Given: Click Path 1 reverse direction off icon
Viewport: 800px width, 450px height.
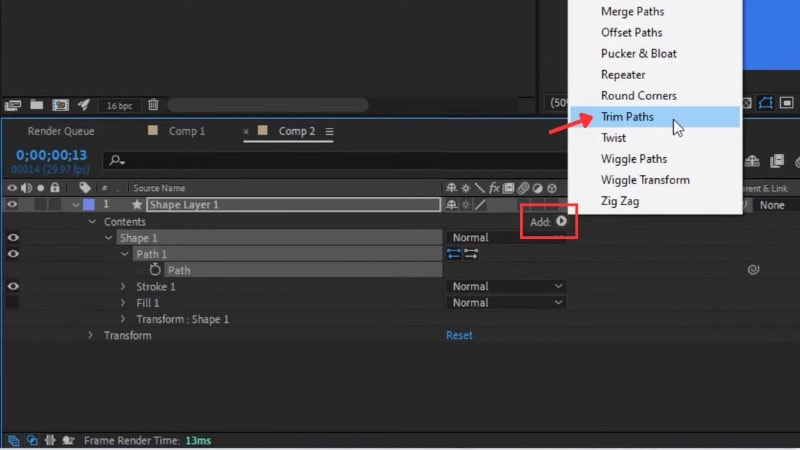Looking at the screenshot, I should (x=471, y=253).
